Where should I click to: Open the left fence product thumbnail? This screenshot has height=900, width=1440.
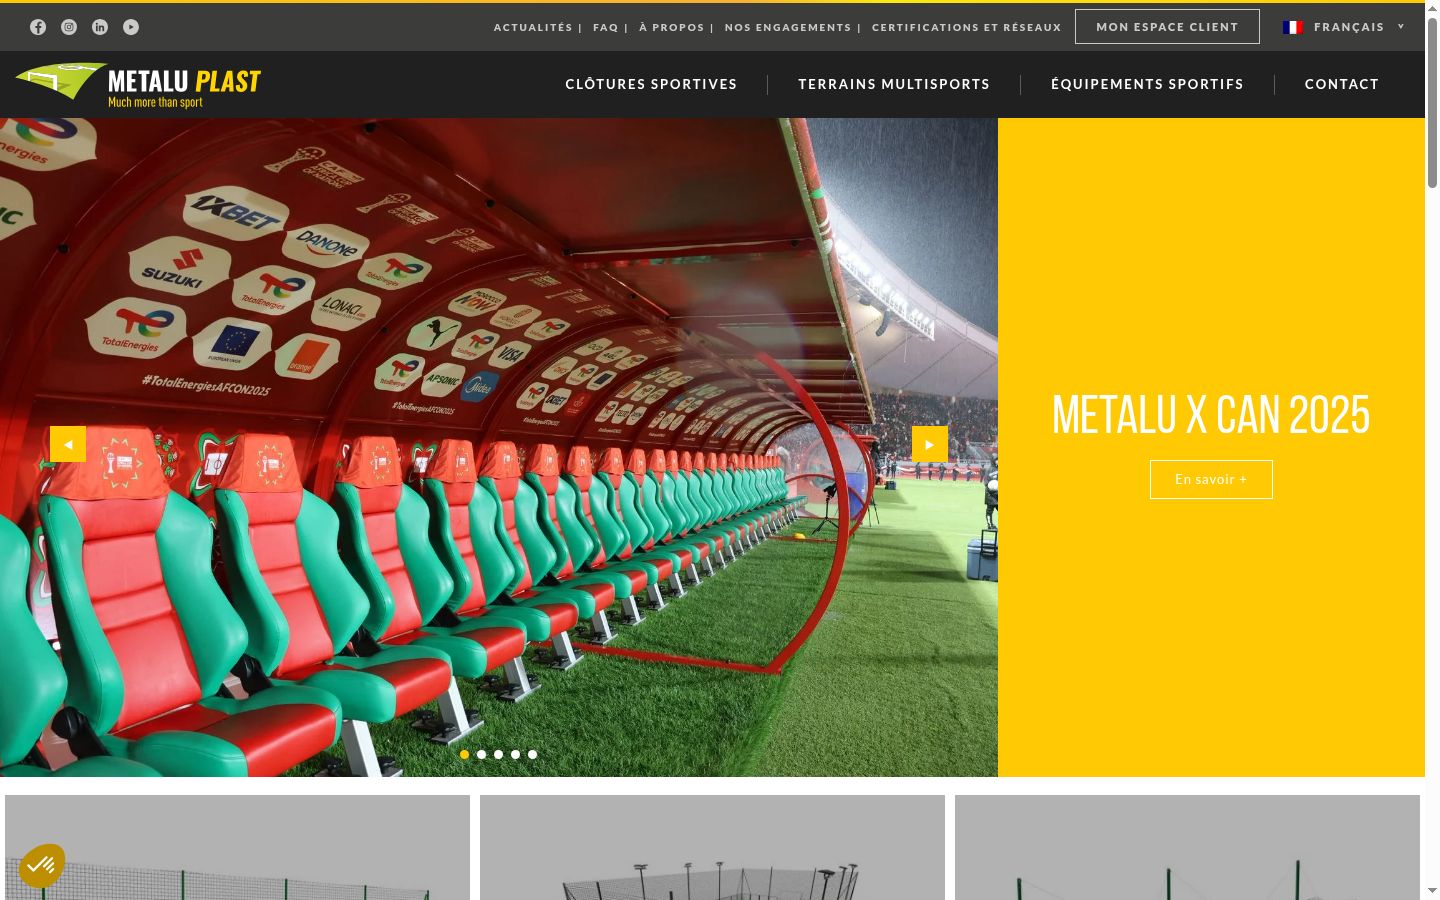[x=237, y=847]
